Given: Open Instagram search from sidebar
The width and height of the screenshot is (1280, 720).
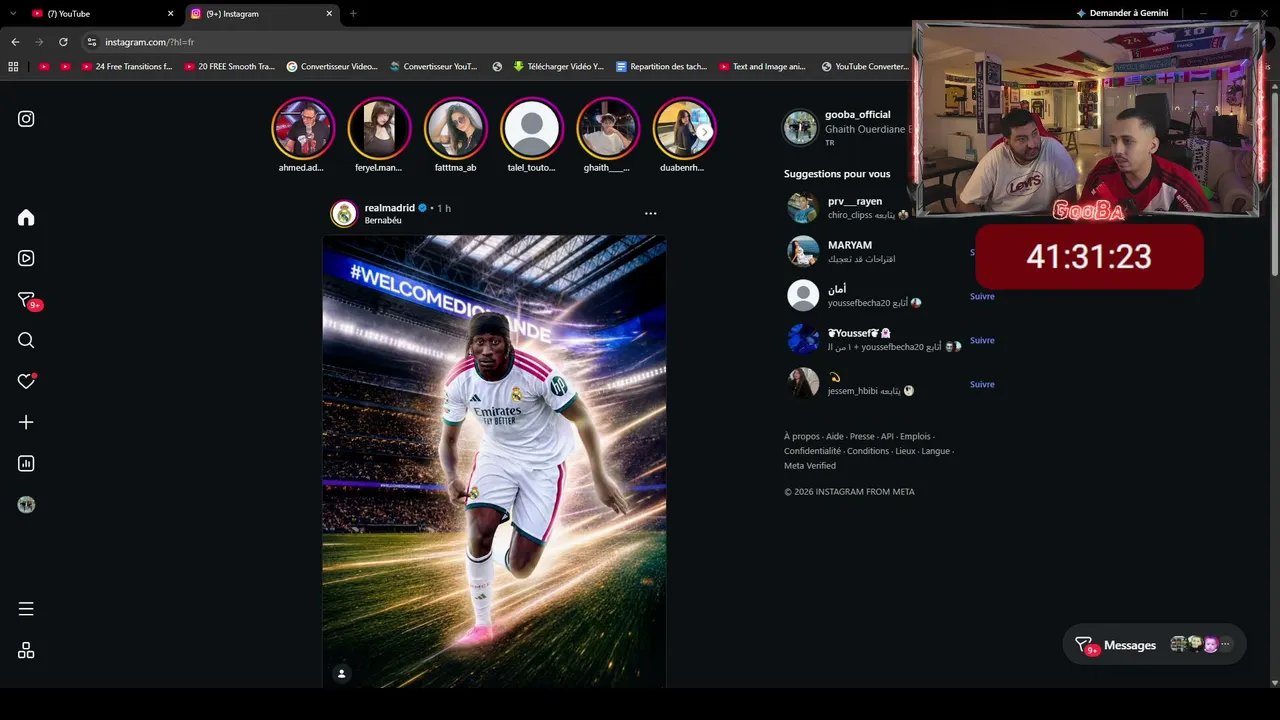Looking at the screenshot, I should 26,340.
